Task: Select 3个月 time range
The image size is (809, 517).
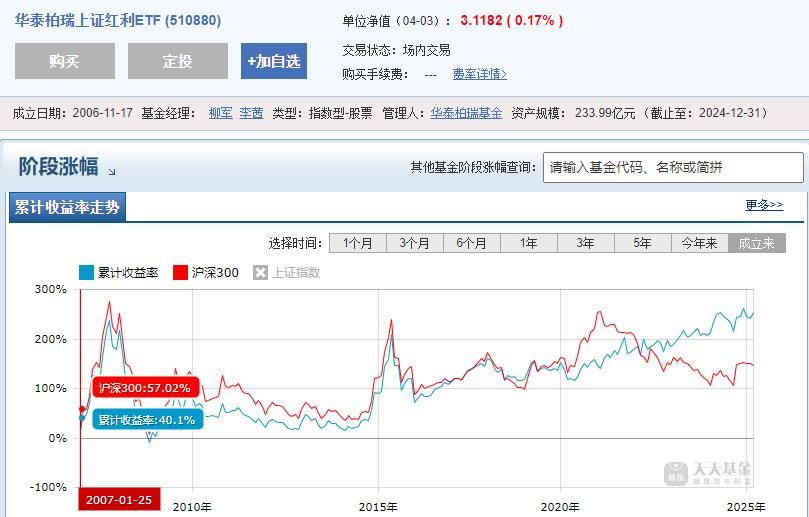Action: point(415,243)
